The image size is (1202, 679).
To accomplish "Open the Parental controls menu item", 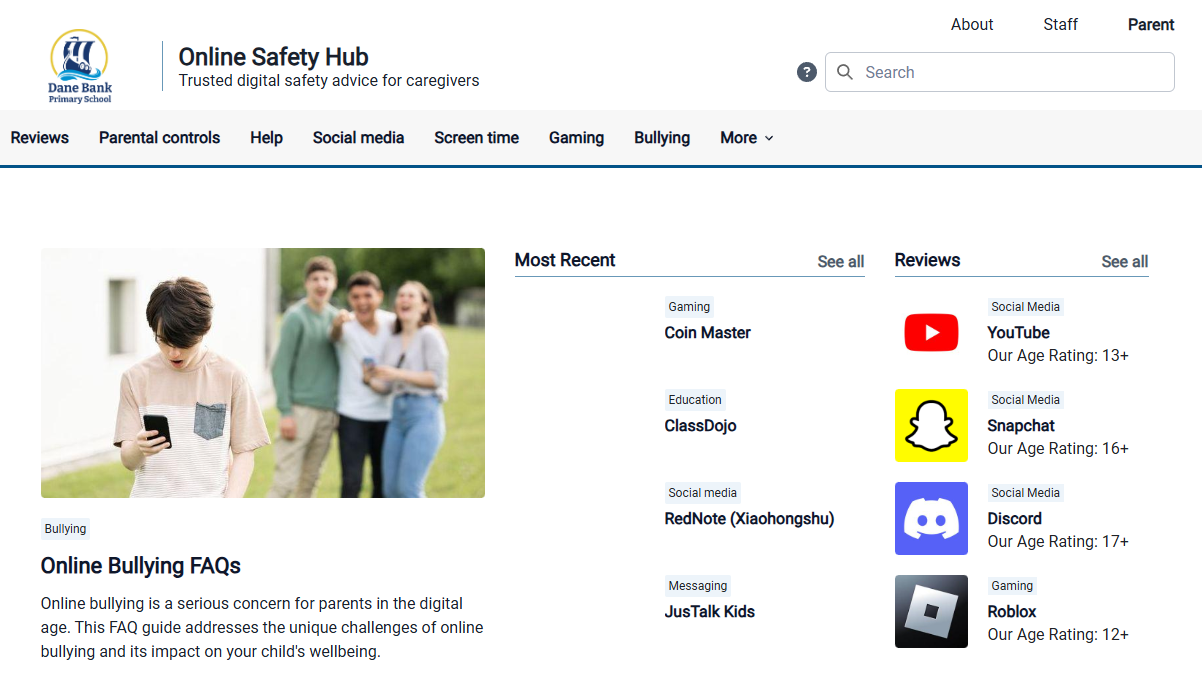I will (x=159, y=138).
